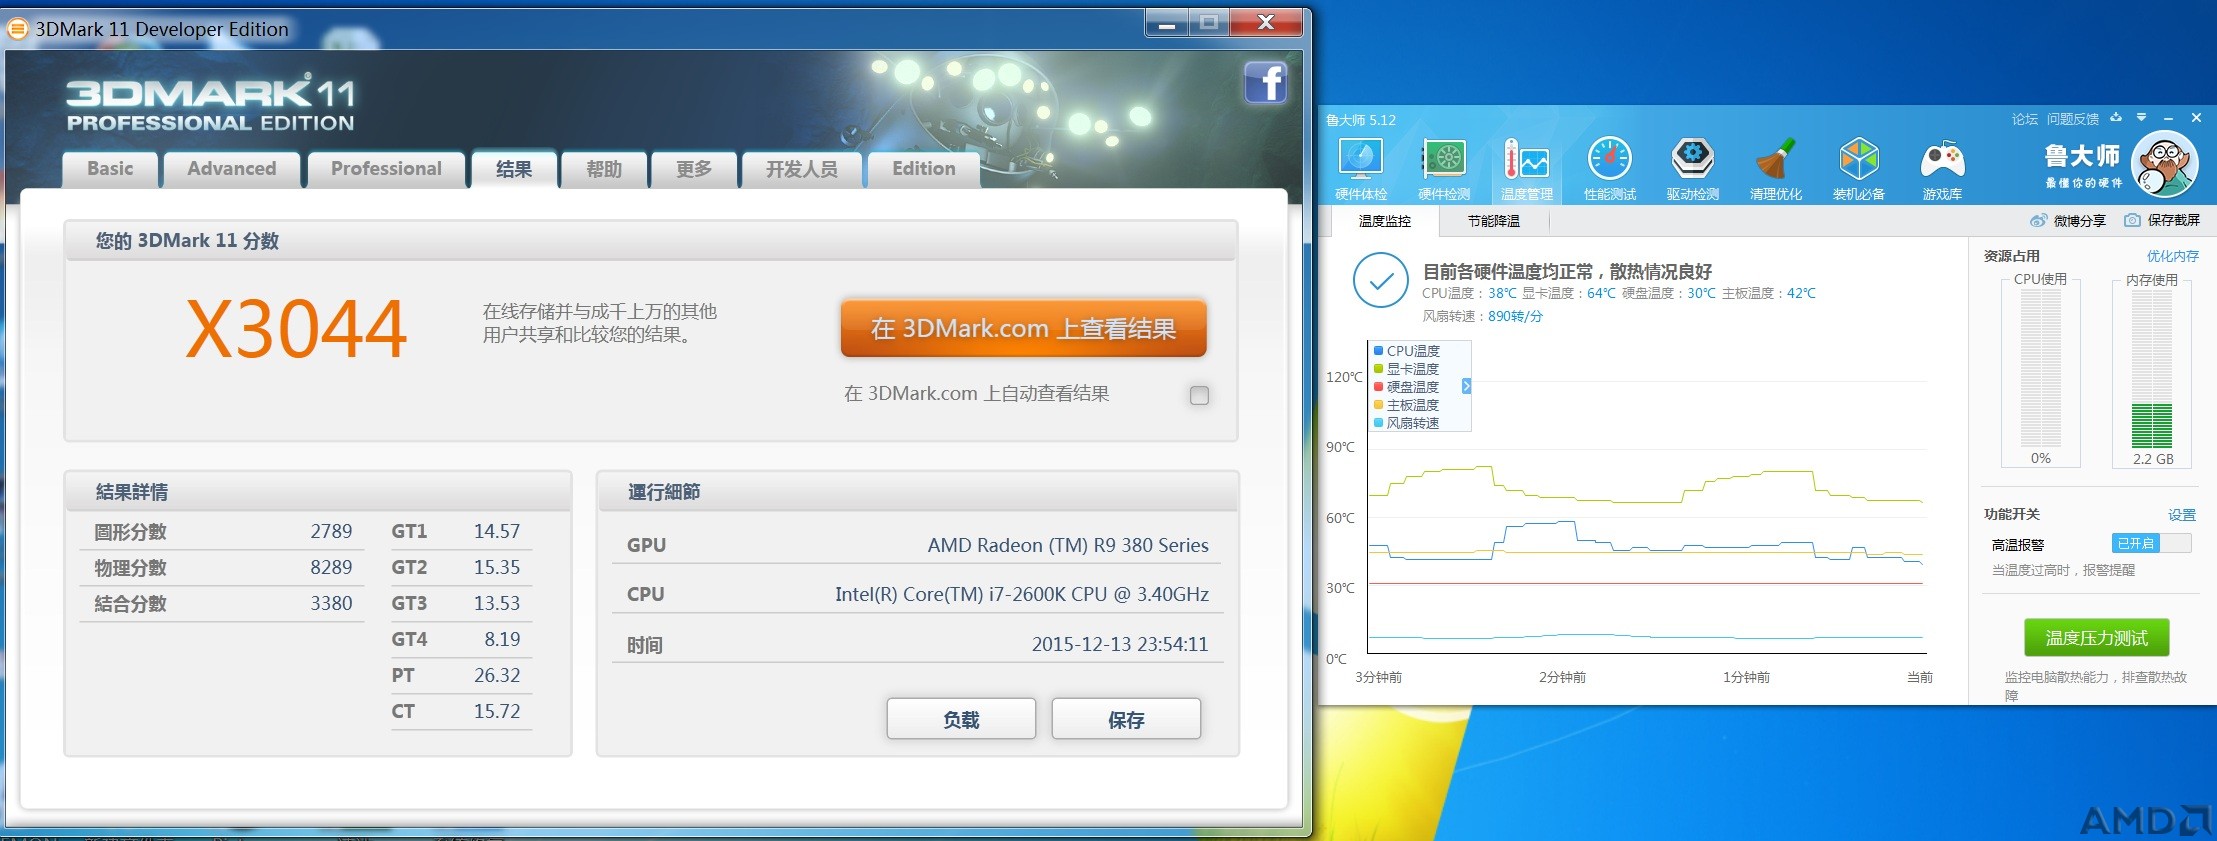Select the 结果 tab
Screen dimensions: 2217x841
pos(514,169)
